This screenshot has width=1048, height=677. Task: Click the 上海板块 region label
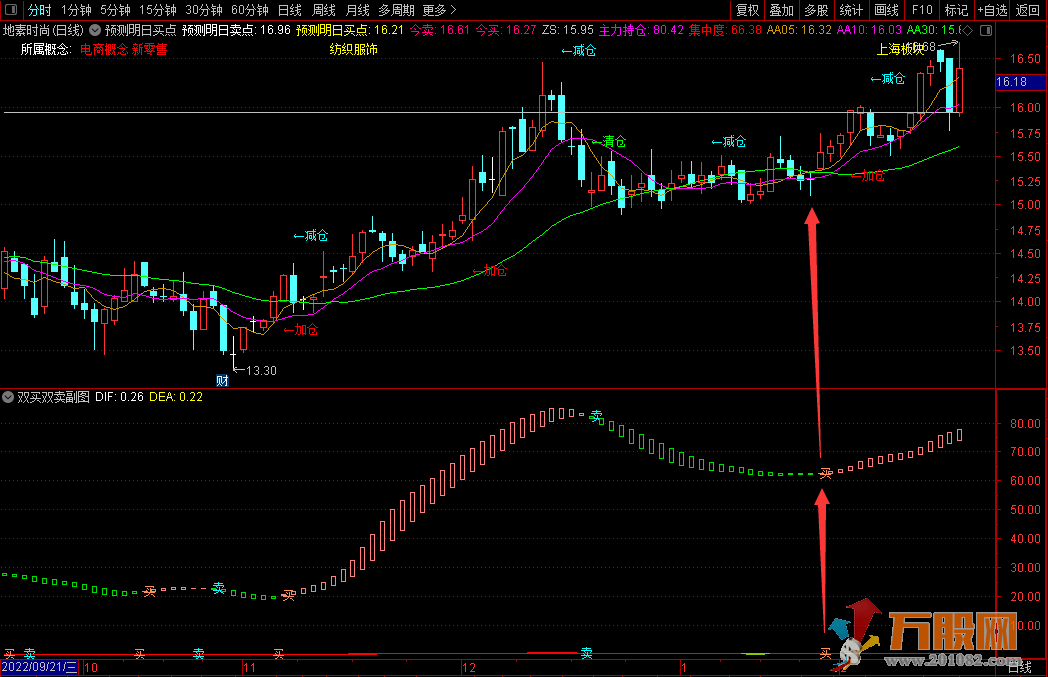tap(900, 49)
